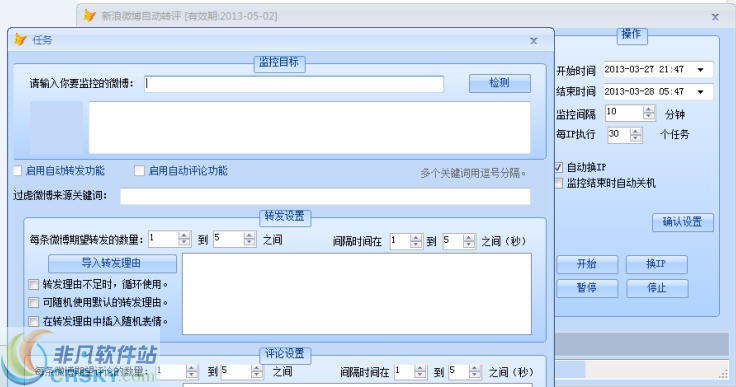Screen dimensions: 736x387
Task: Check 在转发理由中插入随机表情 option
Action: [x=33, y=321]
